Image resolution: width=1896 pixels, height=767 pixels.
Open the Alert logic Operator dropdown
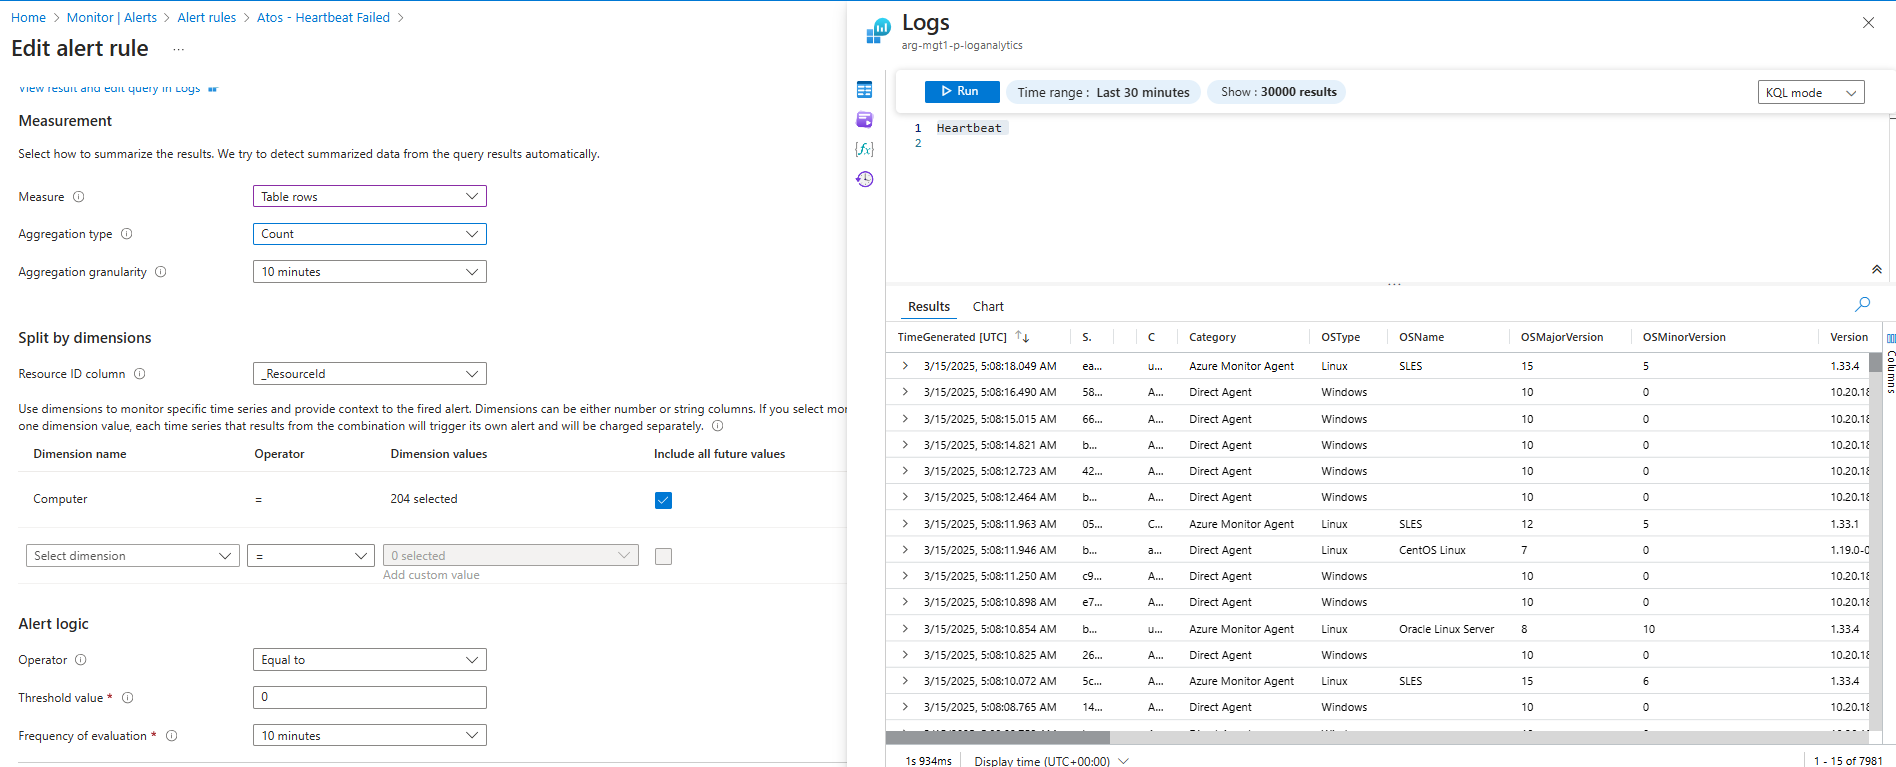(370, 660)
